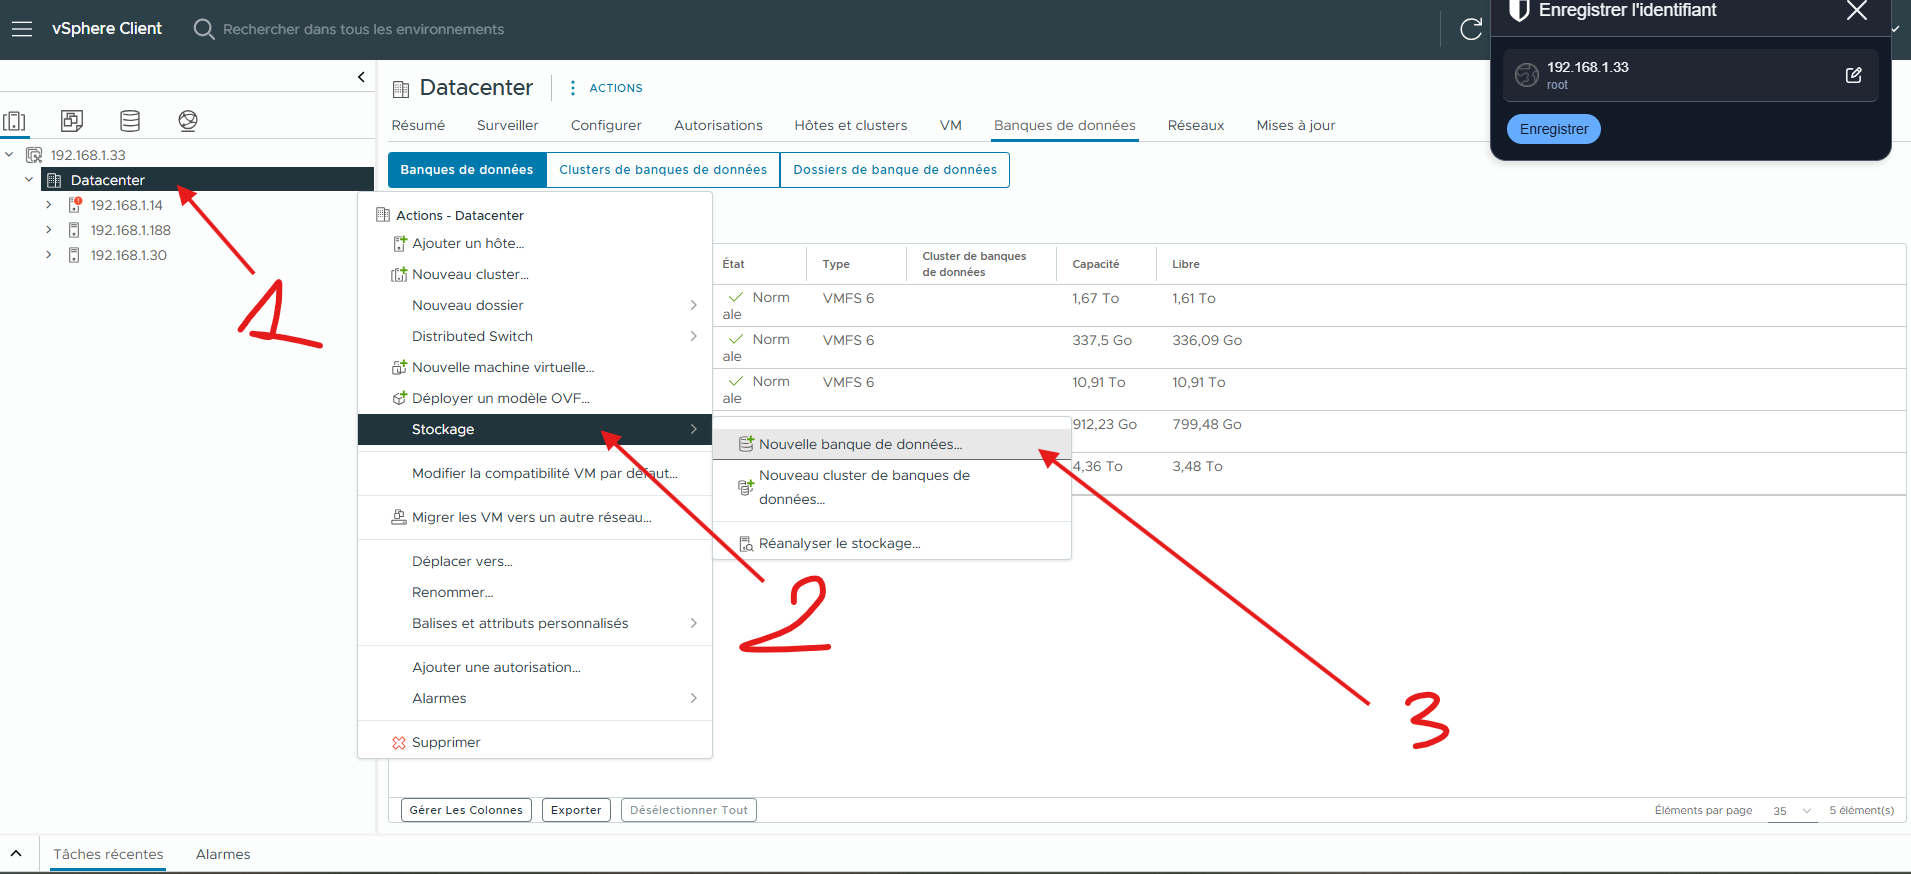The height and width of the screenshot is (874, 1911).
Task: Open the Hosts and Clusters inventory view
Action: [x=15, y=121]
